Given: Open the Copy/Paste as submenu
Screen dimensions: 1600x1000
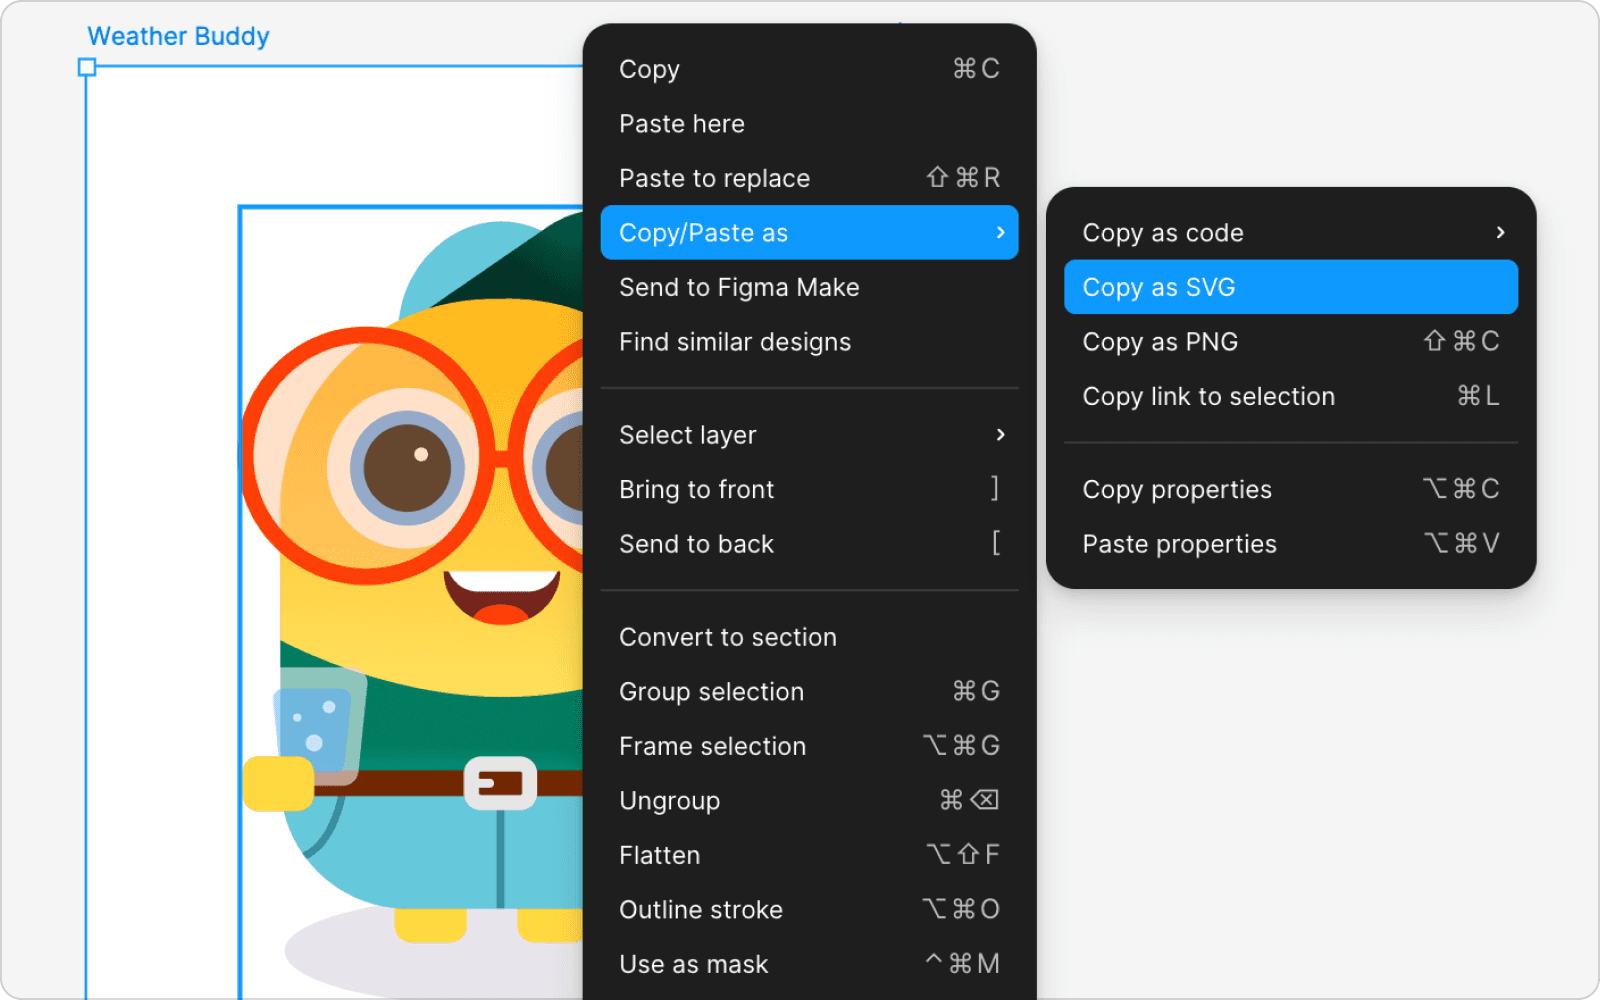Looking at the screenshot, I should point(809,233).
